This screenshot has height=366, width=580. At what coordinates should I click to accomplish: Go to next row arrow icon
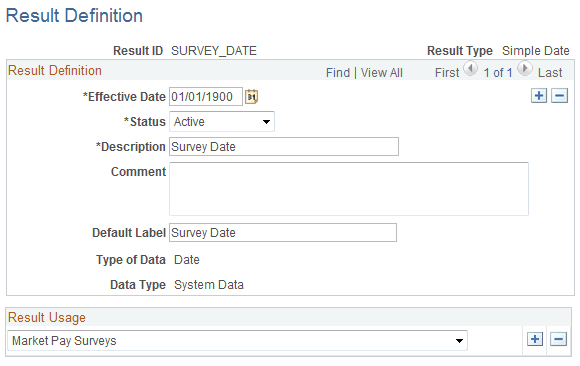pos(524,69)
